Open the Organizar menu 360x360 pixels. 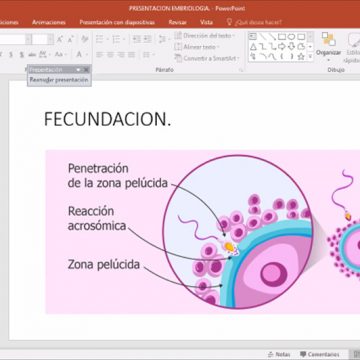[x=329, y=47]
